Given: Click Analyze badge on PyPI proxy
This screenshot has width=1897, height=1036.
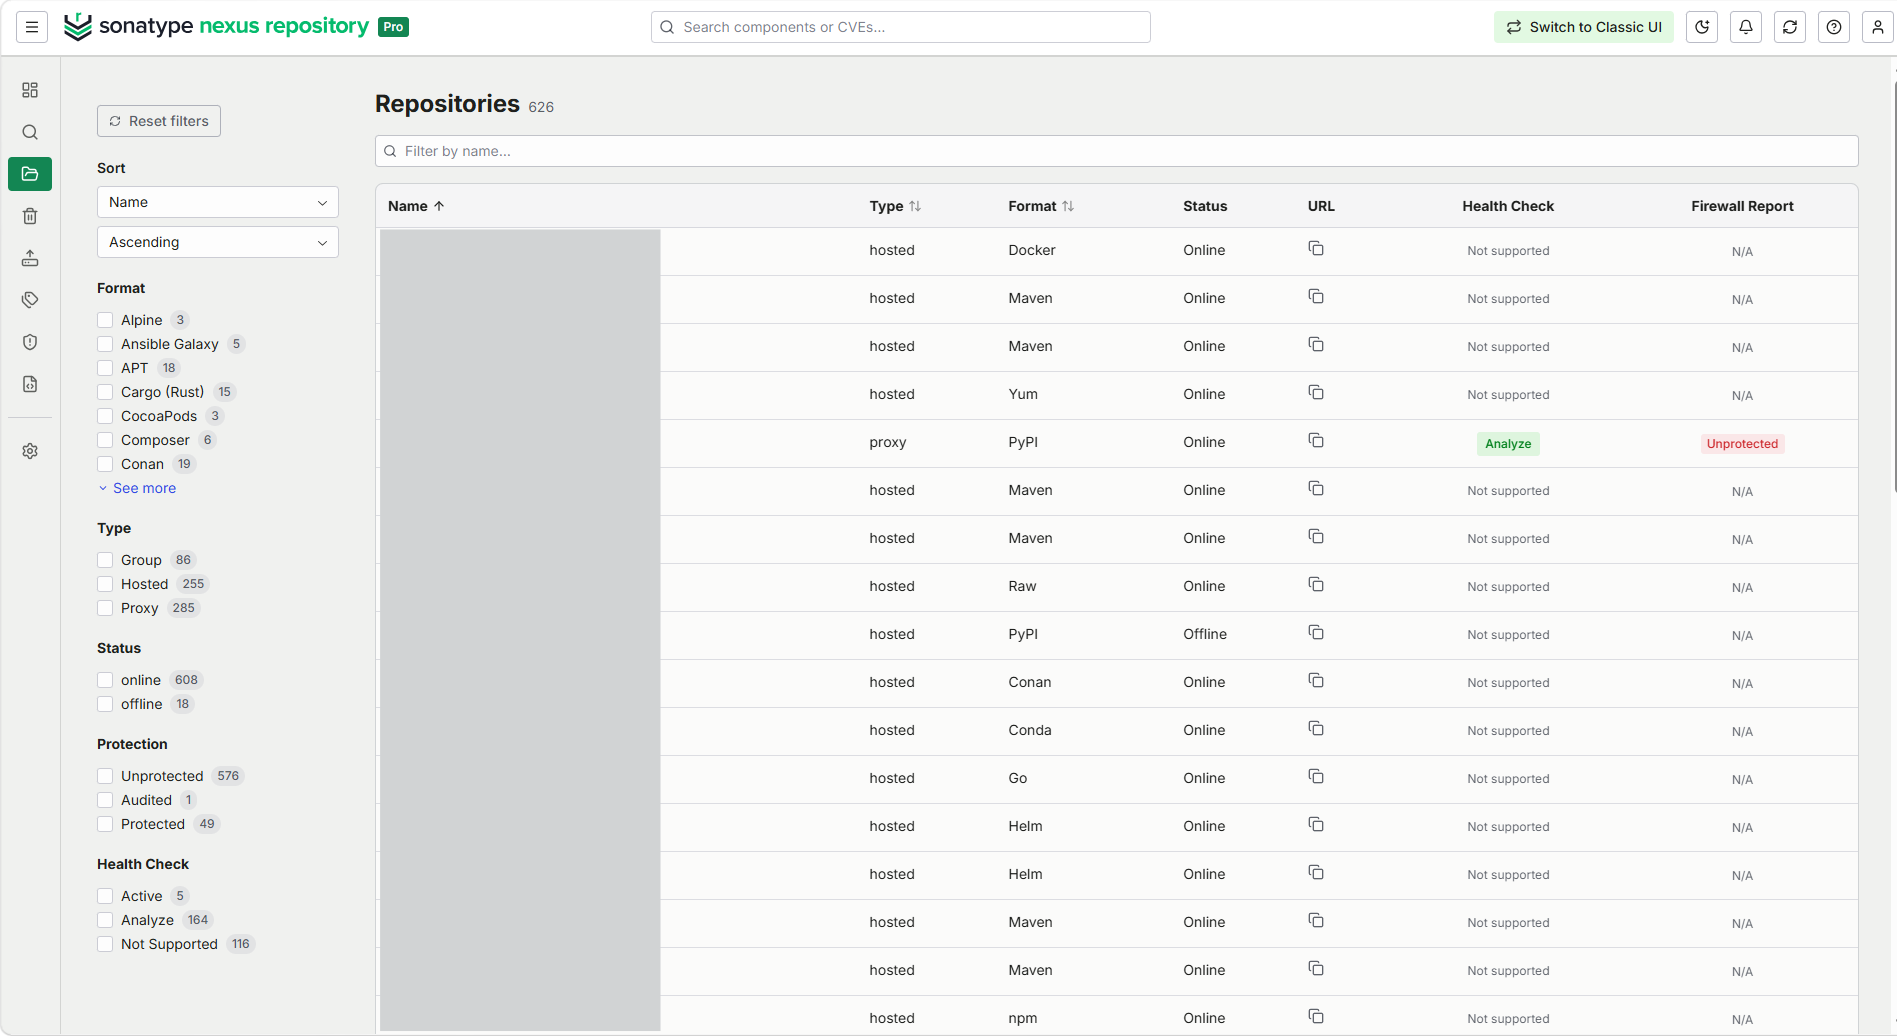Looking at the screenshot, I should [x=1508, y=444].
